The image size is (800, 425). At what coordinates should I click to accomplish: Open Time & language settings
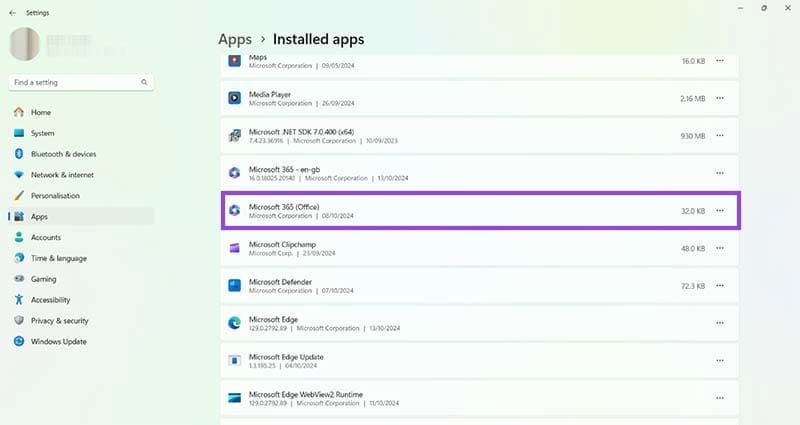tap(81, 259)
